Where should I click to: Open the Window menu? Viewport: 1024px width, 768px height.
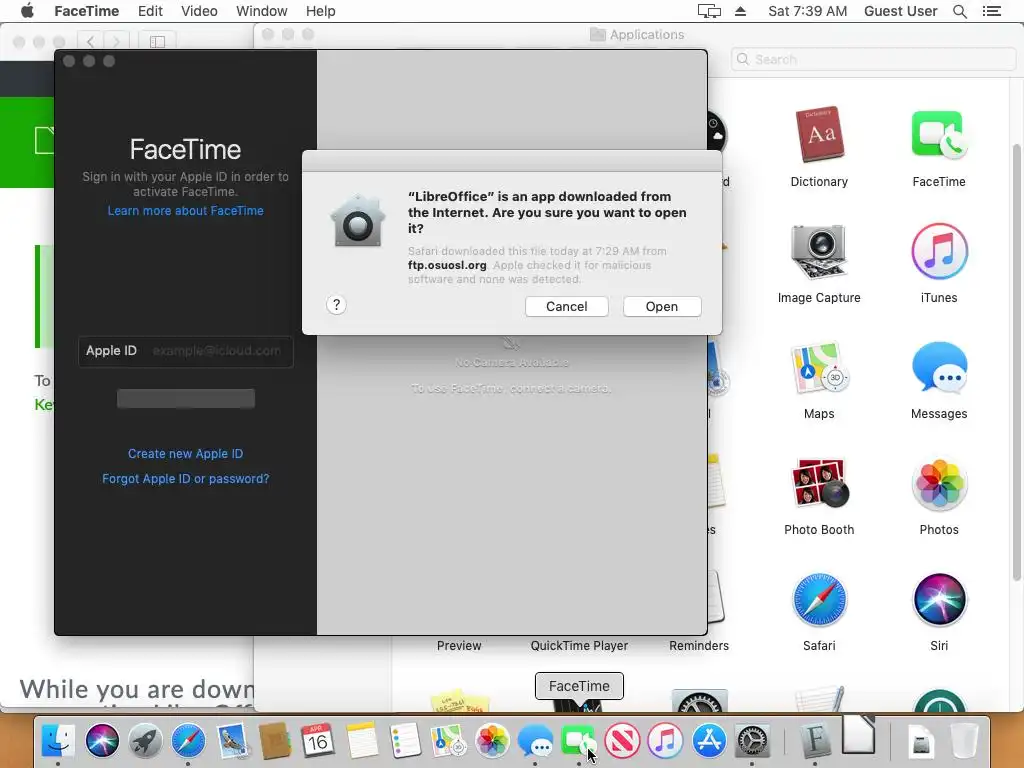(x=261, y=11)
